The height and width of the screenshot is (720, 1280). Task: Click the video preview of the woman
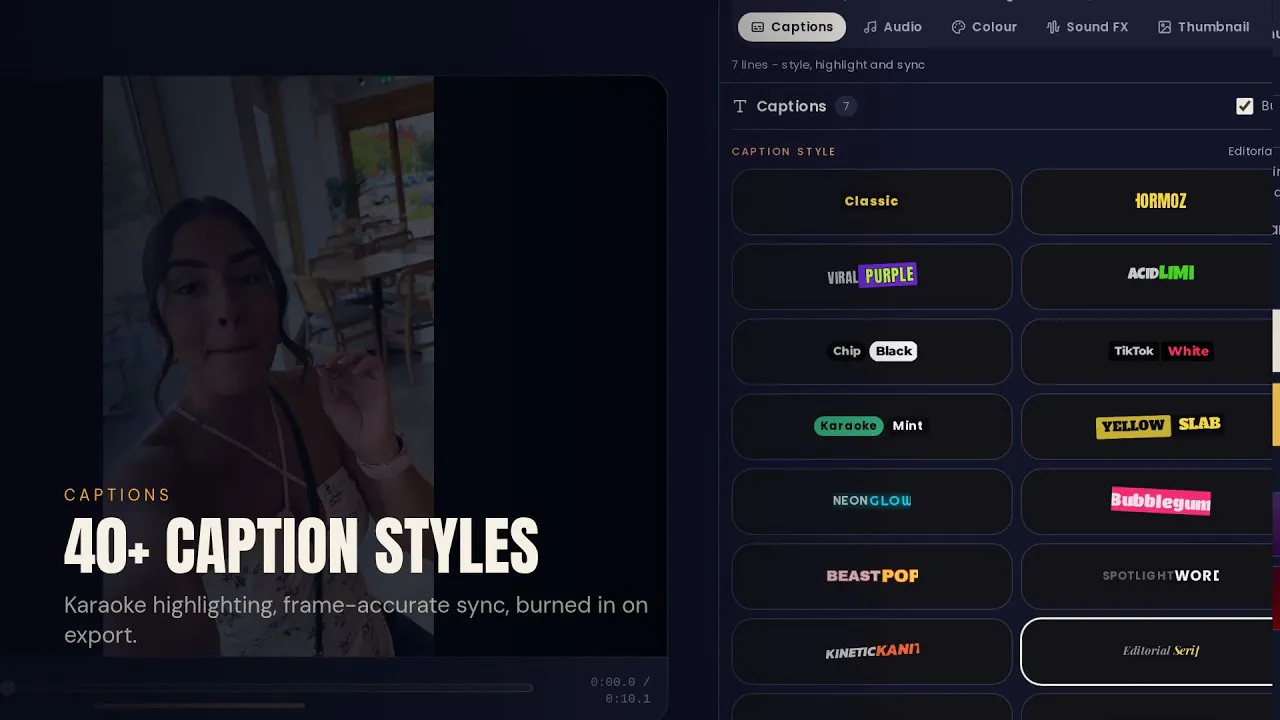pos(268,366)
